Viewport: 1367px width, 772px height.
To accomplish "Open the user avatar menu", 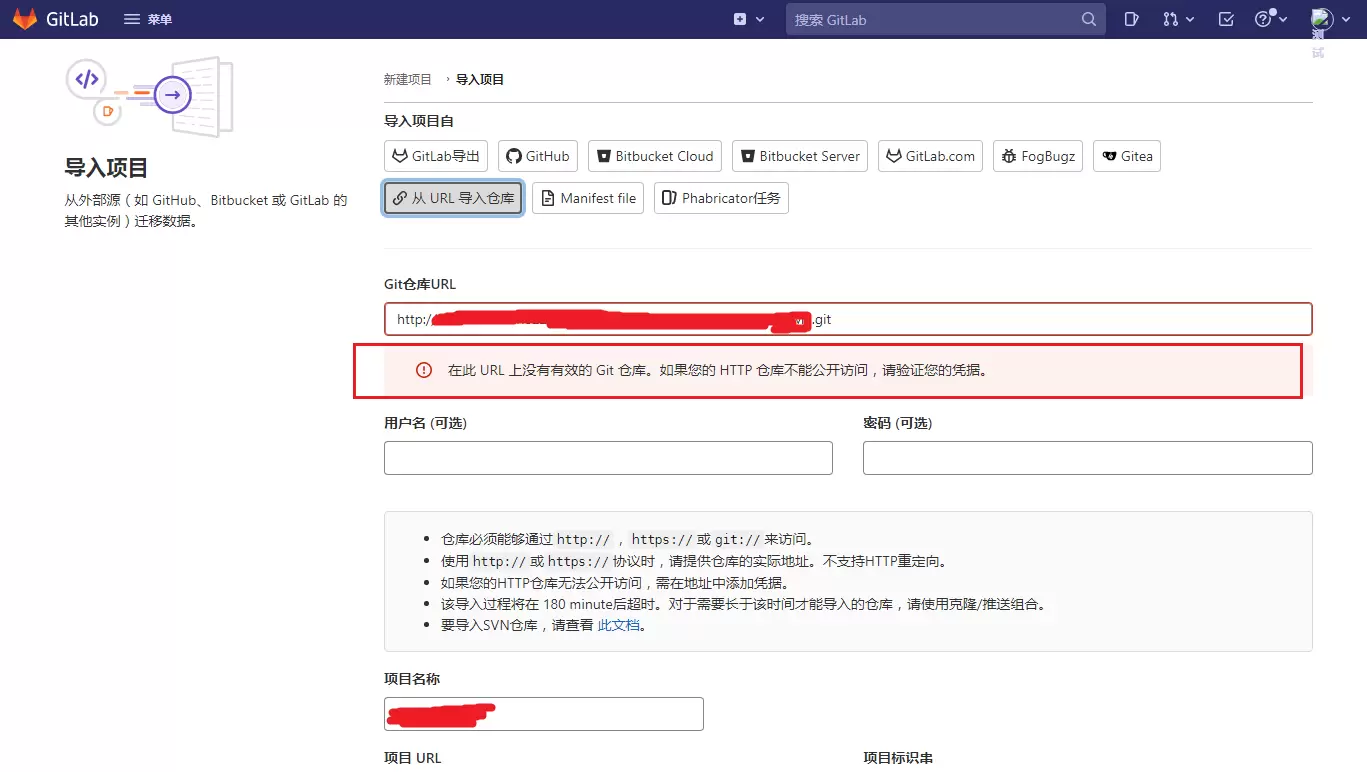I will pyautogui.click(x=1328, y=19).
